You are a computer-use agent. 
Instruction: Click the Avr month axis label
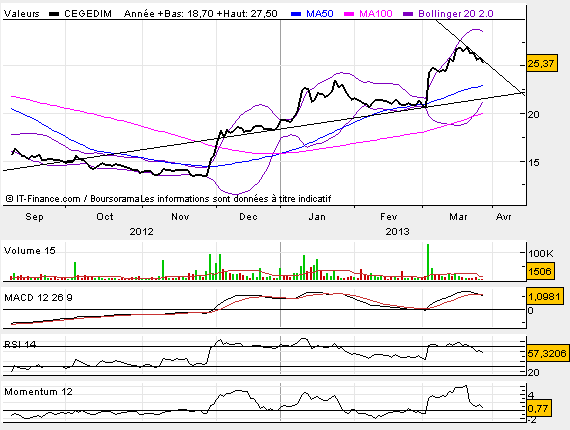pyautogui.click(x=503, y=217)
